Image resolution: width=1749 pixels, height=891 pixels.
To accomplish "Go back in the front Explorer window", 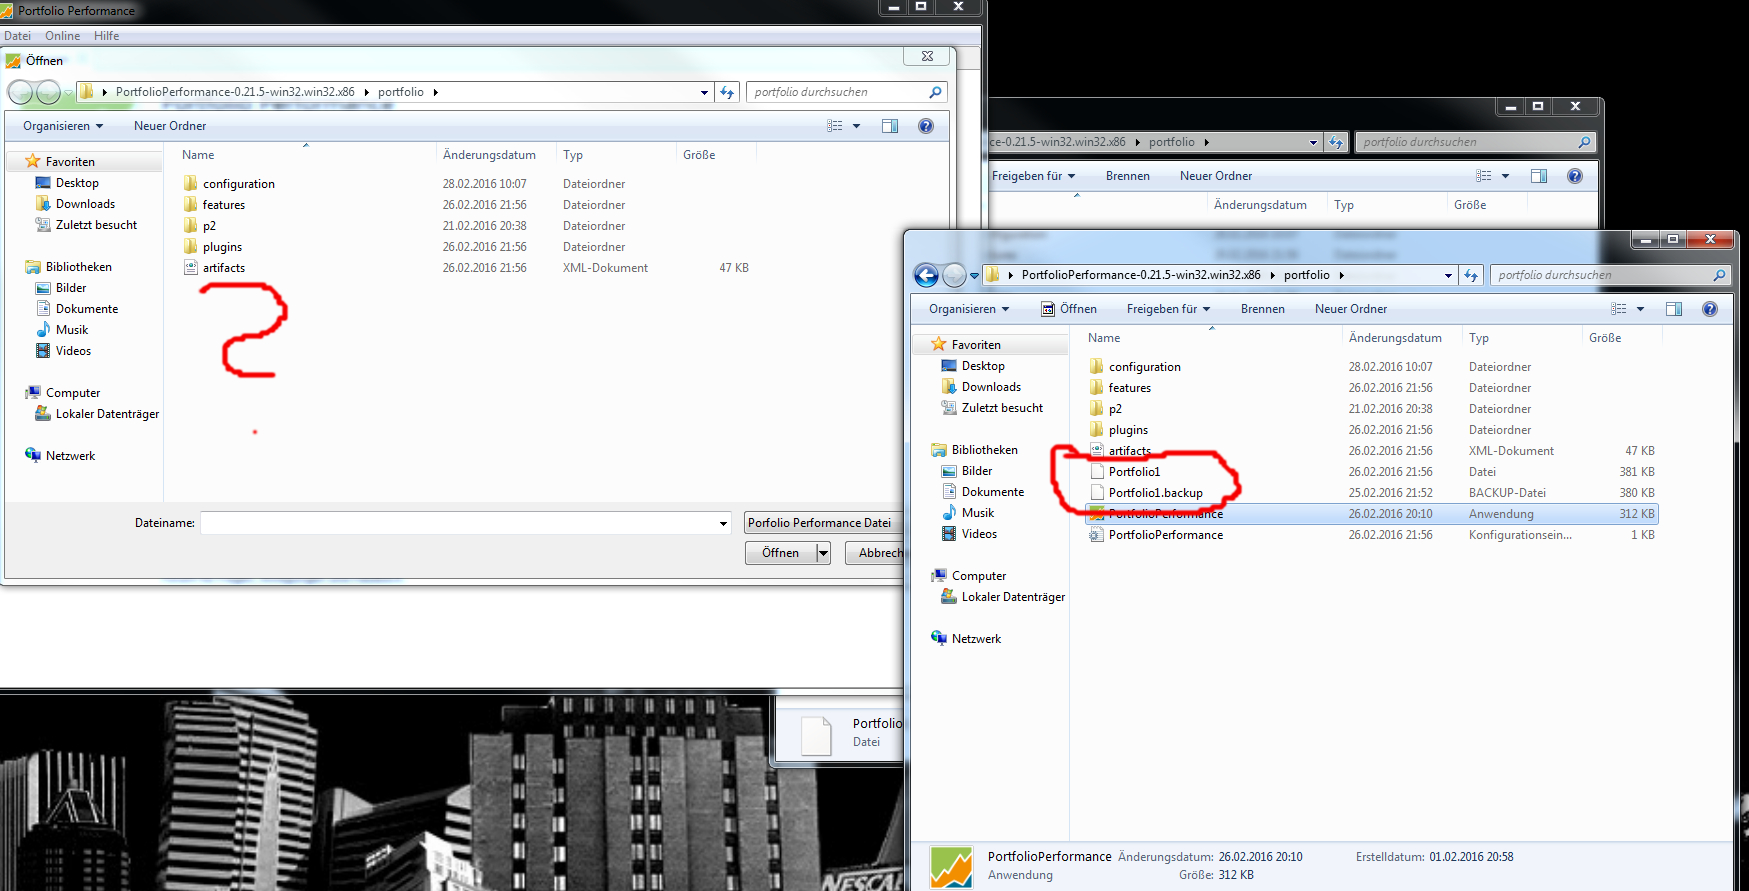I will pos(927,275).
